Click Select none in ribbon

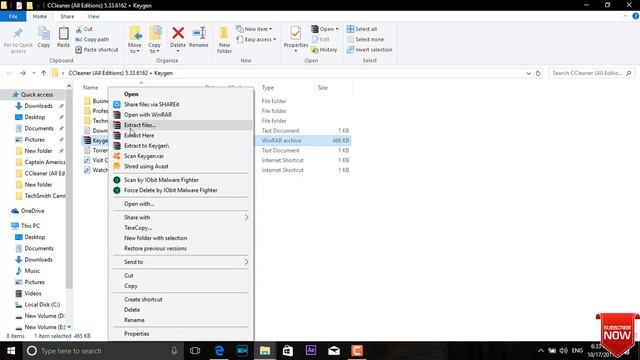[365, 40]
